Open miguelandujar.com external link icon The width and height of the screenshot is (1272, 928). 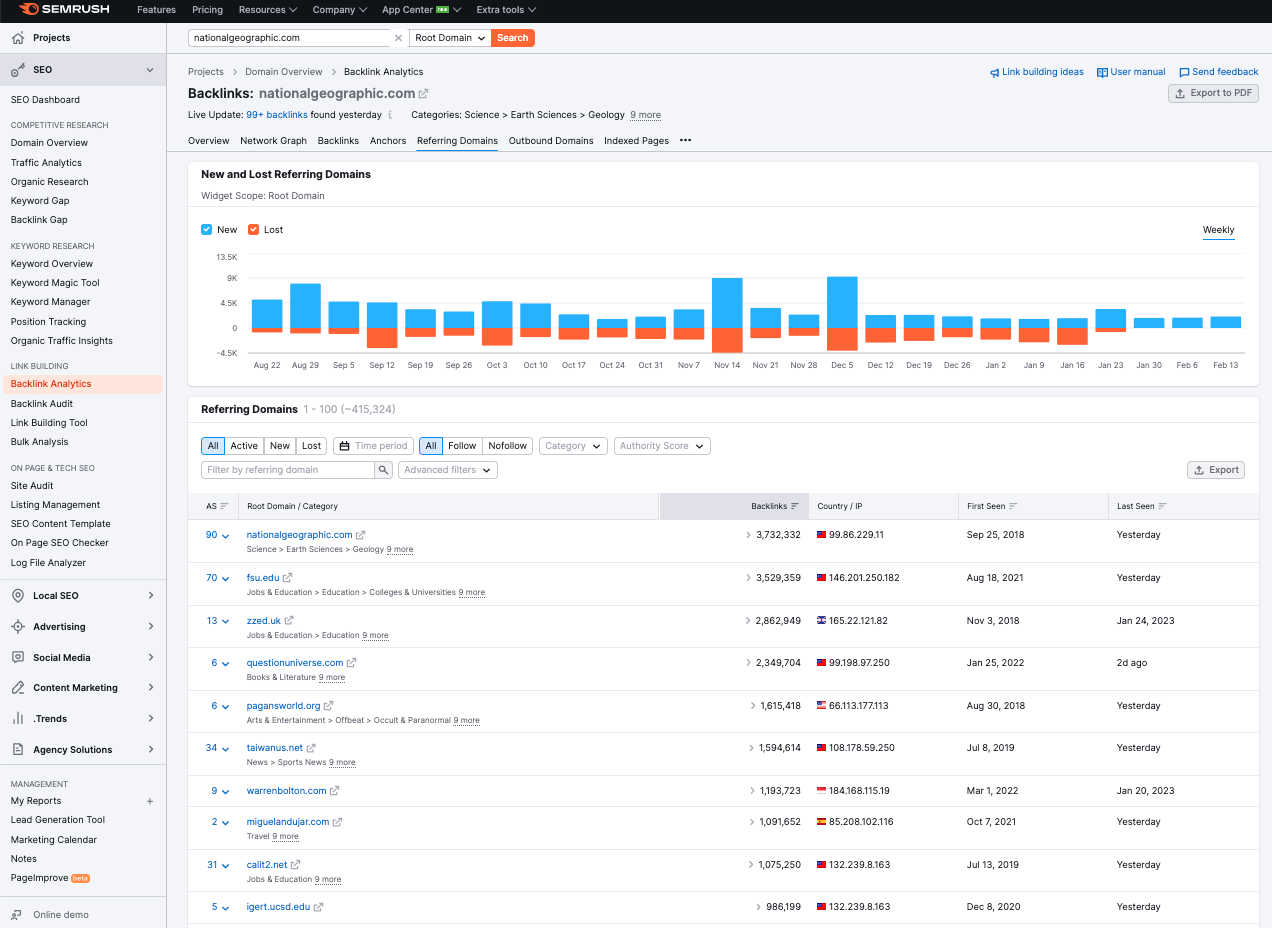click(x=338, y=822)
